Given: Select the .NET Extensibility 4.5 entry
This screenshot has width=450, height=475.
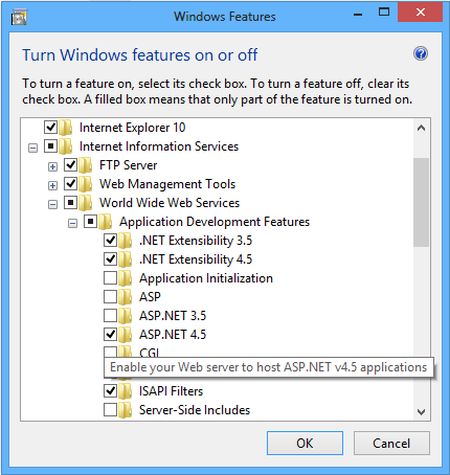Looking at the screenshot, I should (x=196, y=259).
